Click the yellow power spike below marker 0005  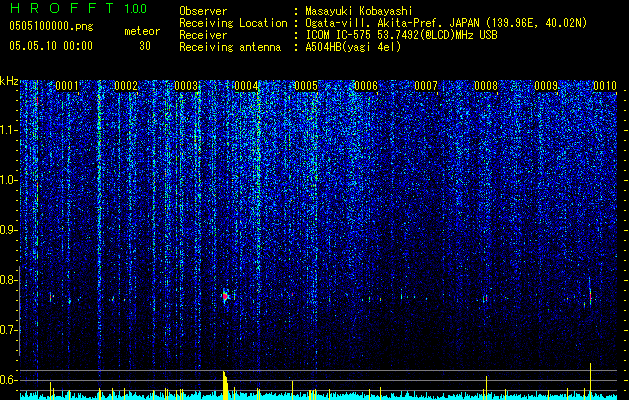coord(292,390)
